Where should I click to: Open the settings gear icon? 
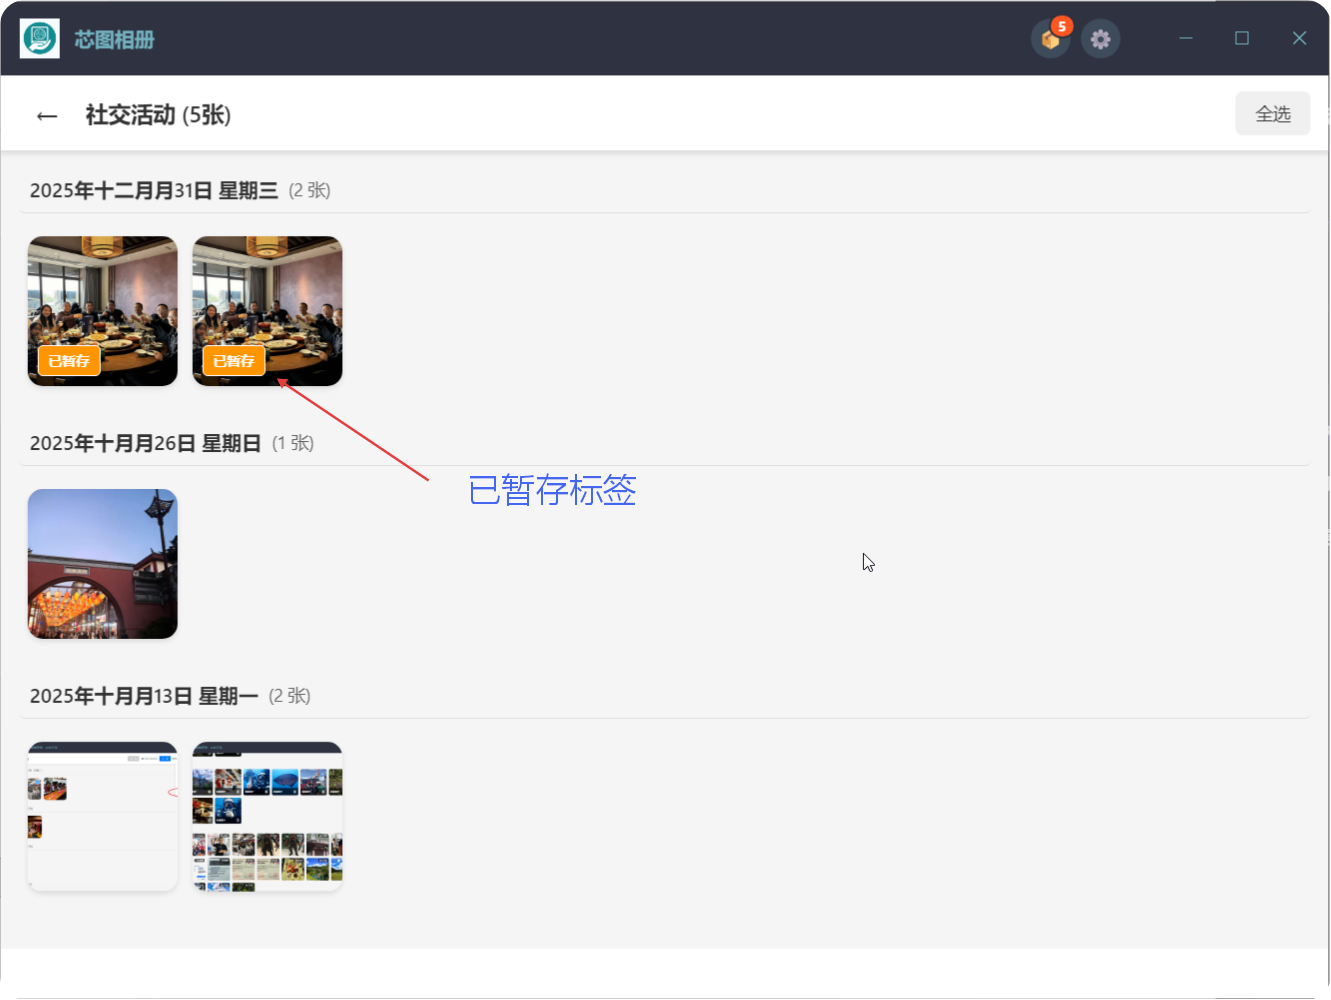(x=1100, y=39)
